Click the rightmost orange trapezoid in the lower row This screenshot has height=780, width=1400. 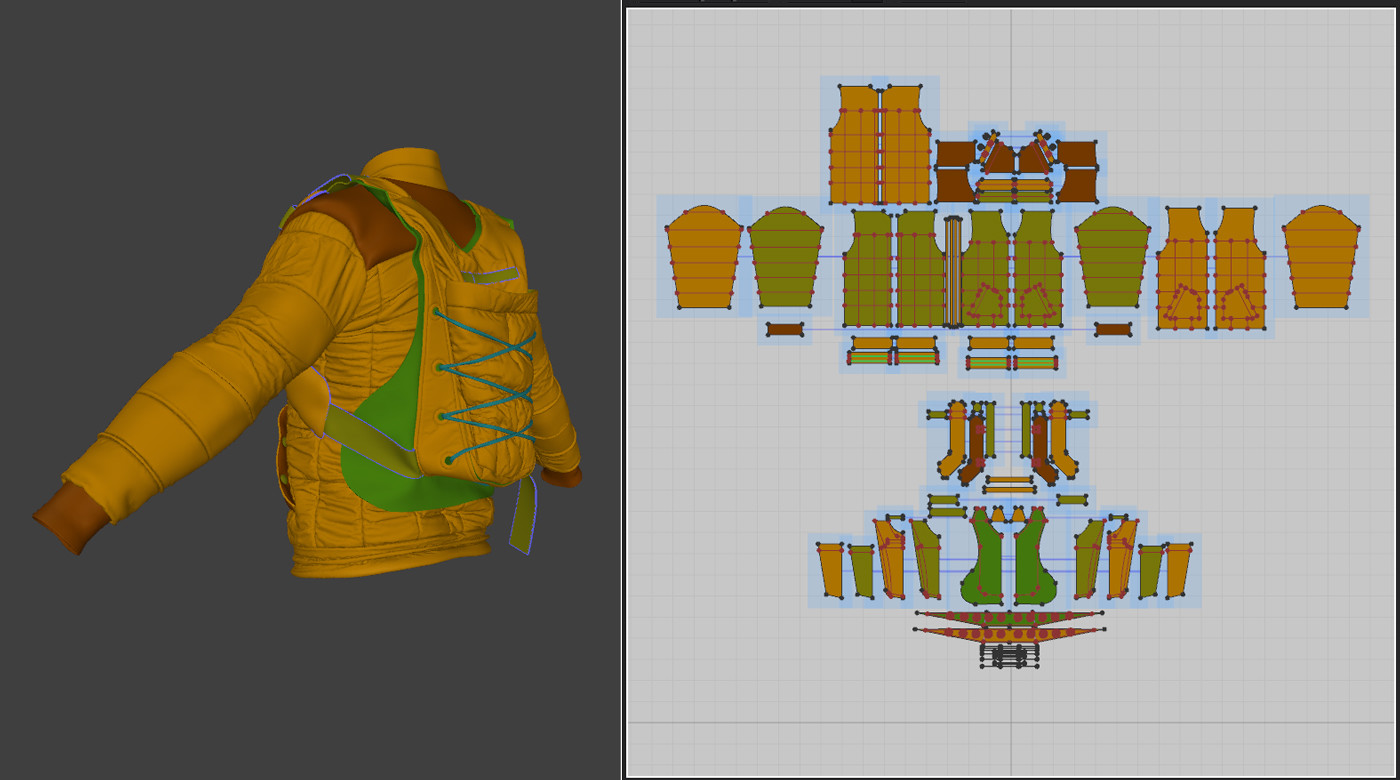(x=1179, y=570)
